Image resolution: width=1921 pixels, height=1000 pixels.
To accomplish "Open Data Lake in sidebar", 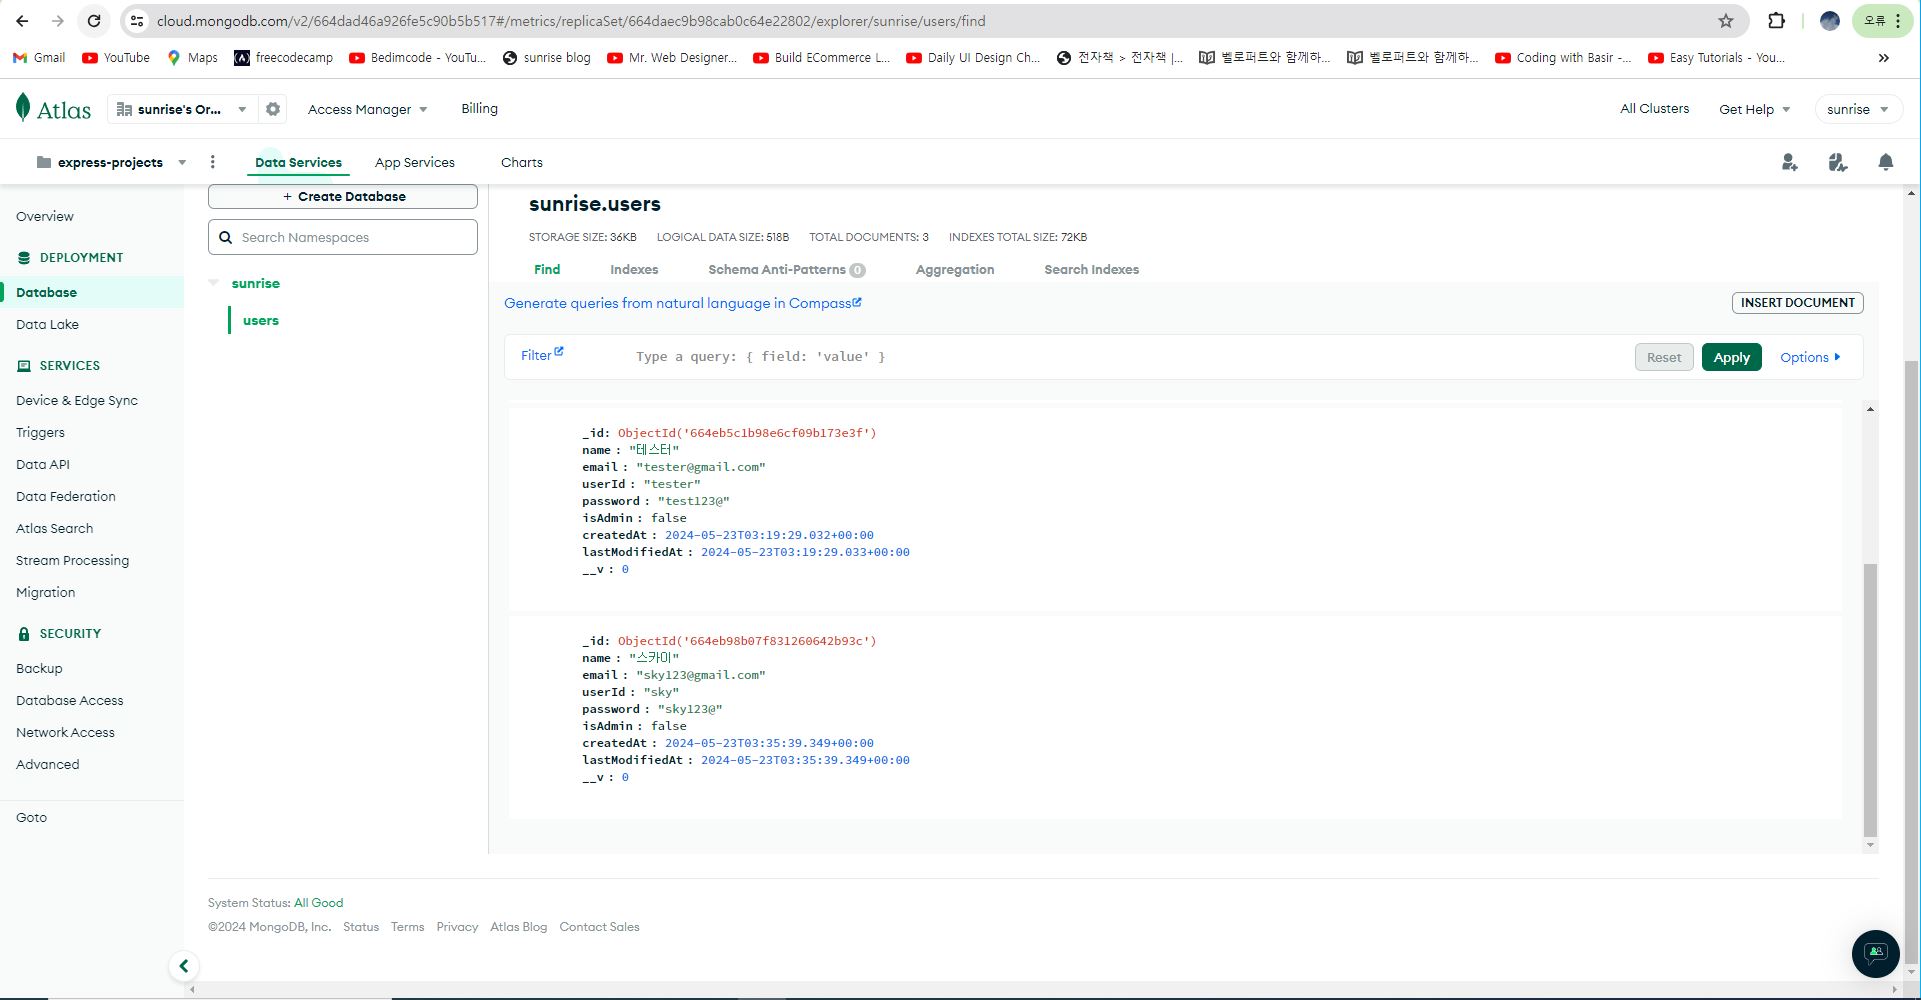I will [x=47, y=324].
